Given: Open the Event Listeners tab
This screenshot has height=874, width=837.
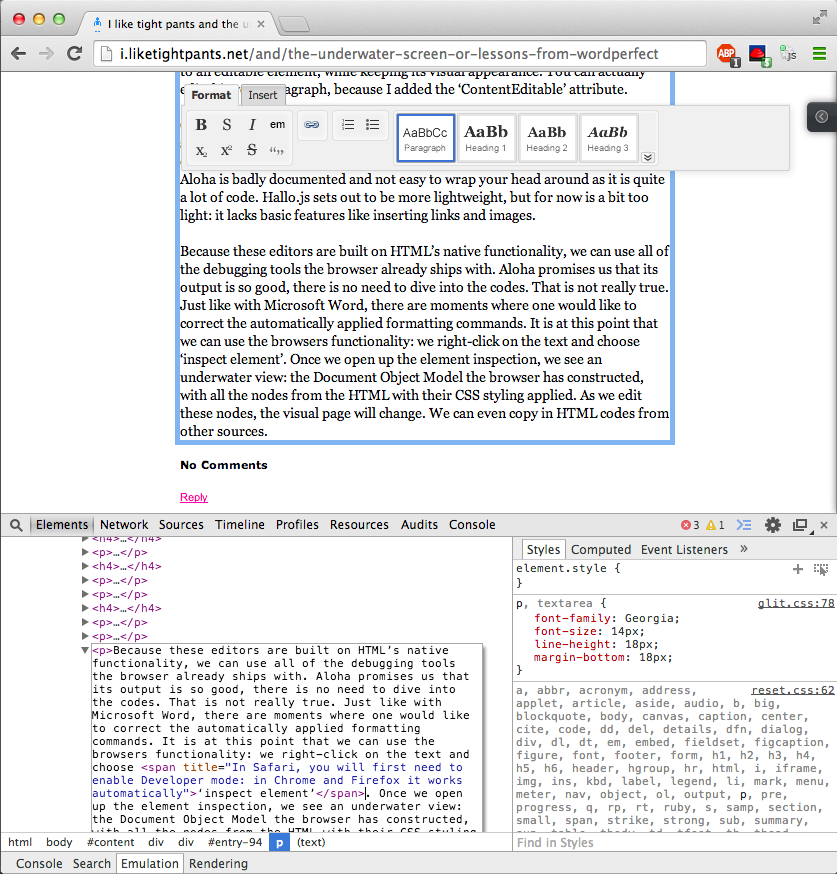Looking at the screenshot, I should coord(684,550).
